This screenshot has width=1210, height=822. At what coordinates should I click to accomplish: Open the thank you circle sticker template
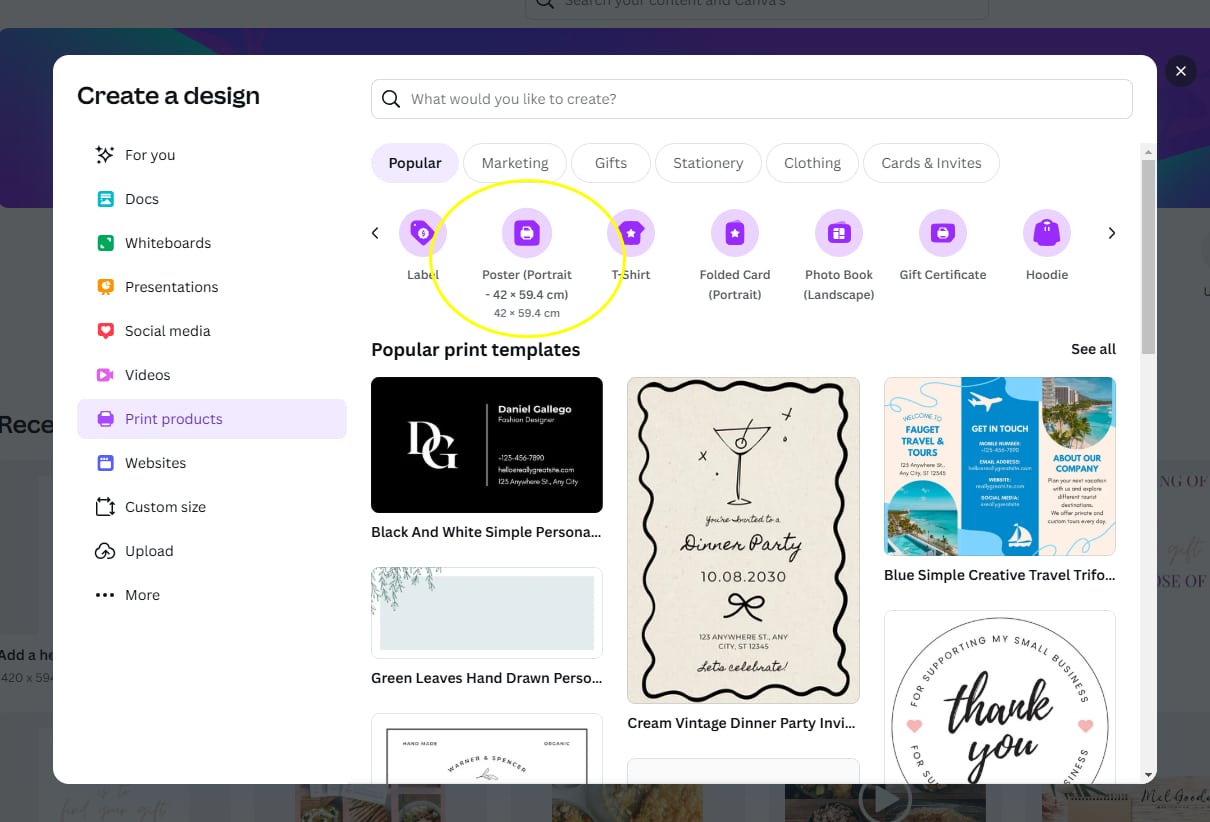point(1000,697)
